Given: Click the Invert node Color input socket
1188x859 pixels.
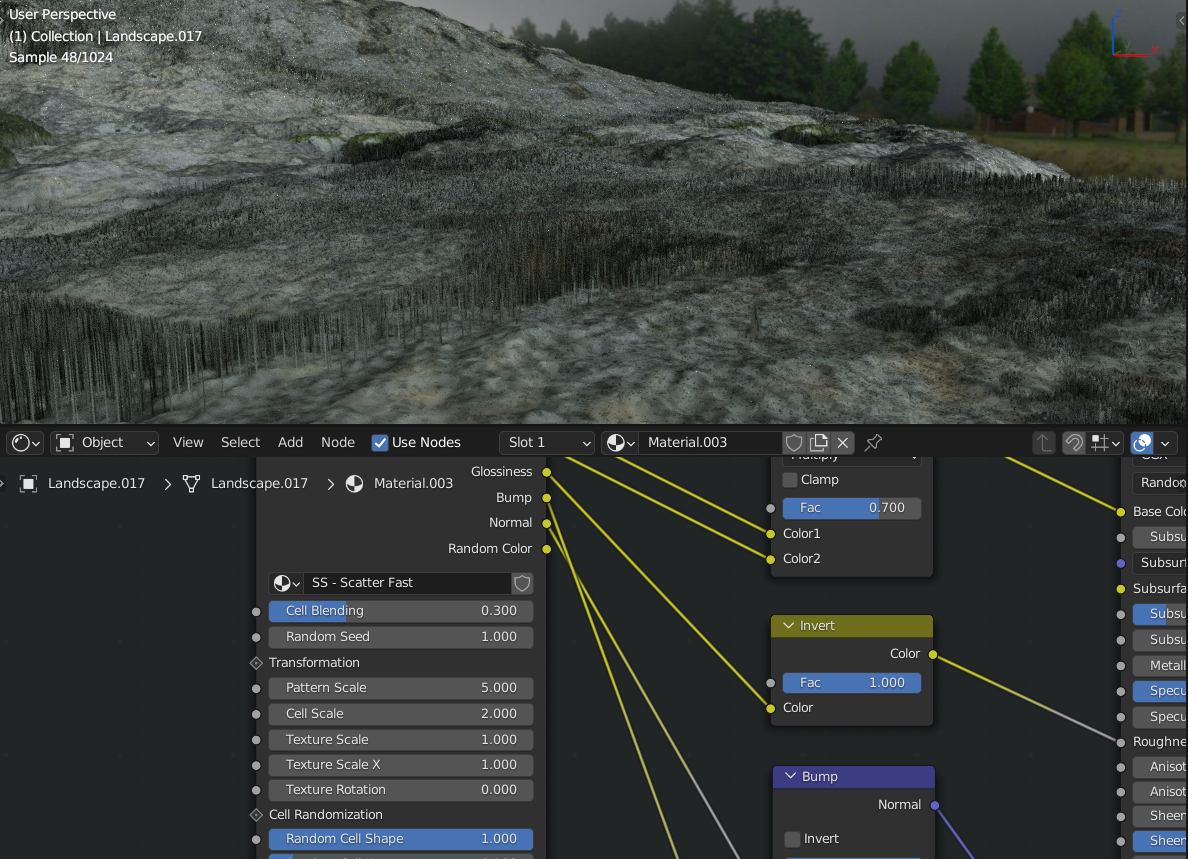Looking at the screenshot, I should pos(771,708).
